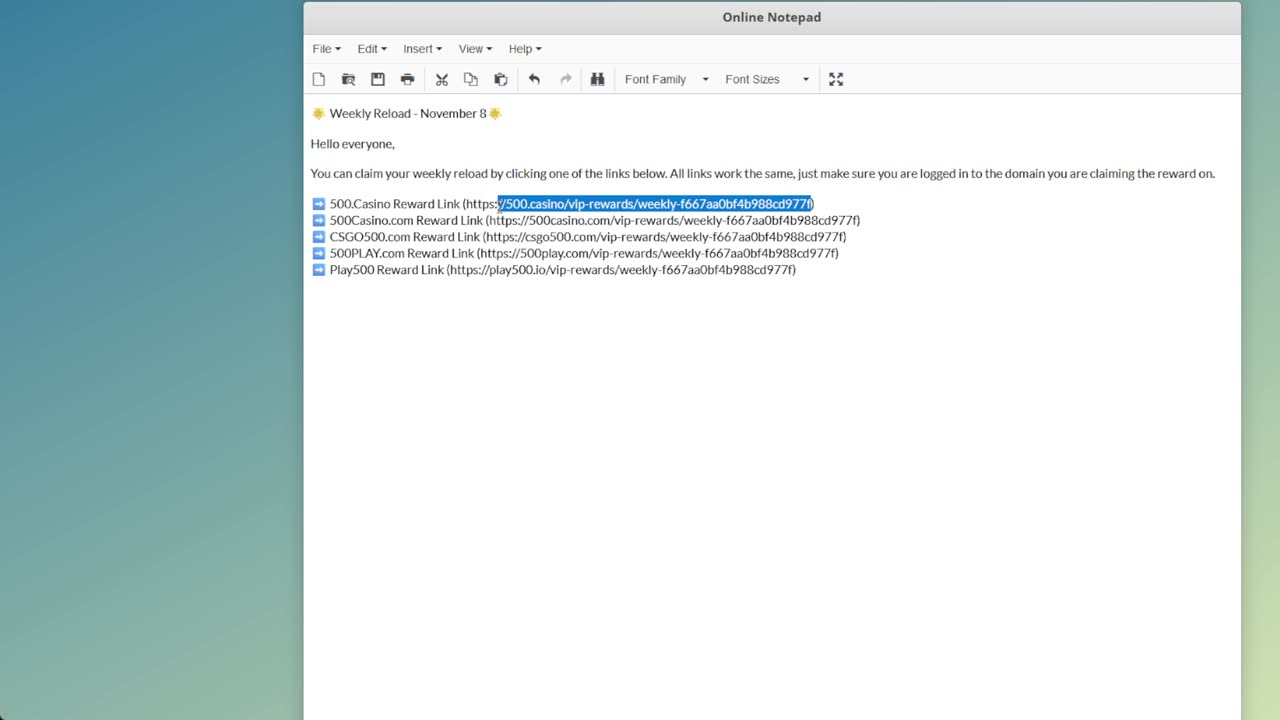This screenshot has width=1280, height=720.
Task: Click the Paste clipboard icon
Action: 501,79
